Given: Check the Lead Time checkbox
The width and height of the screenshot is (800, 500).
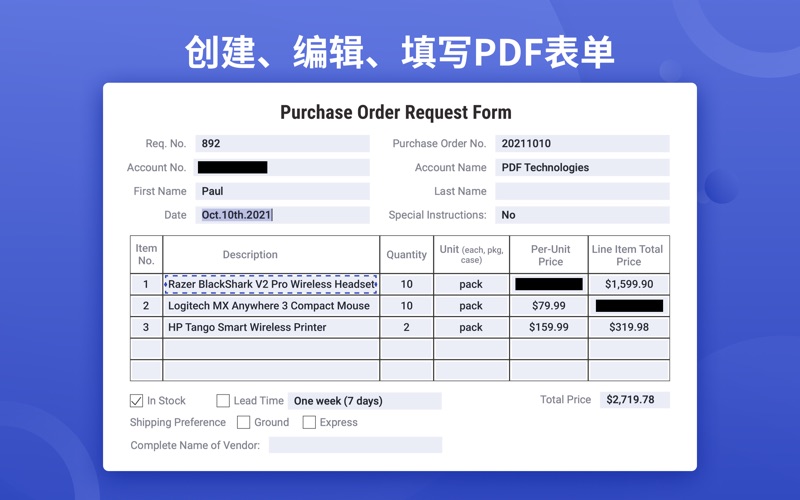Looking at the screenshot, I should click(223, 401).
